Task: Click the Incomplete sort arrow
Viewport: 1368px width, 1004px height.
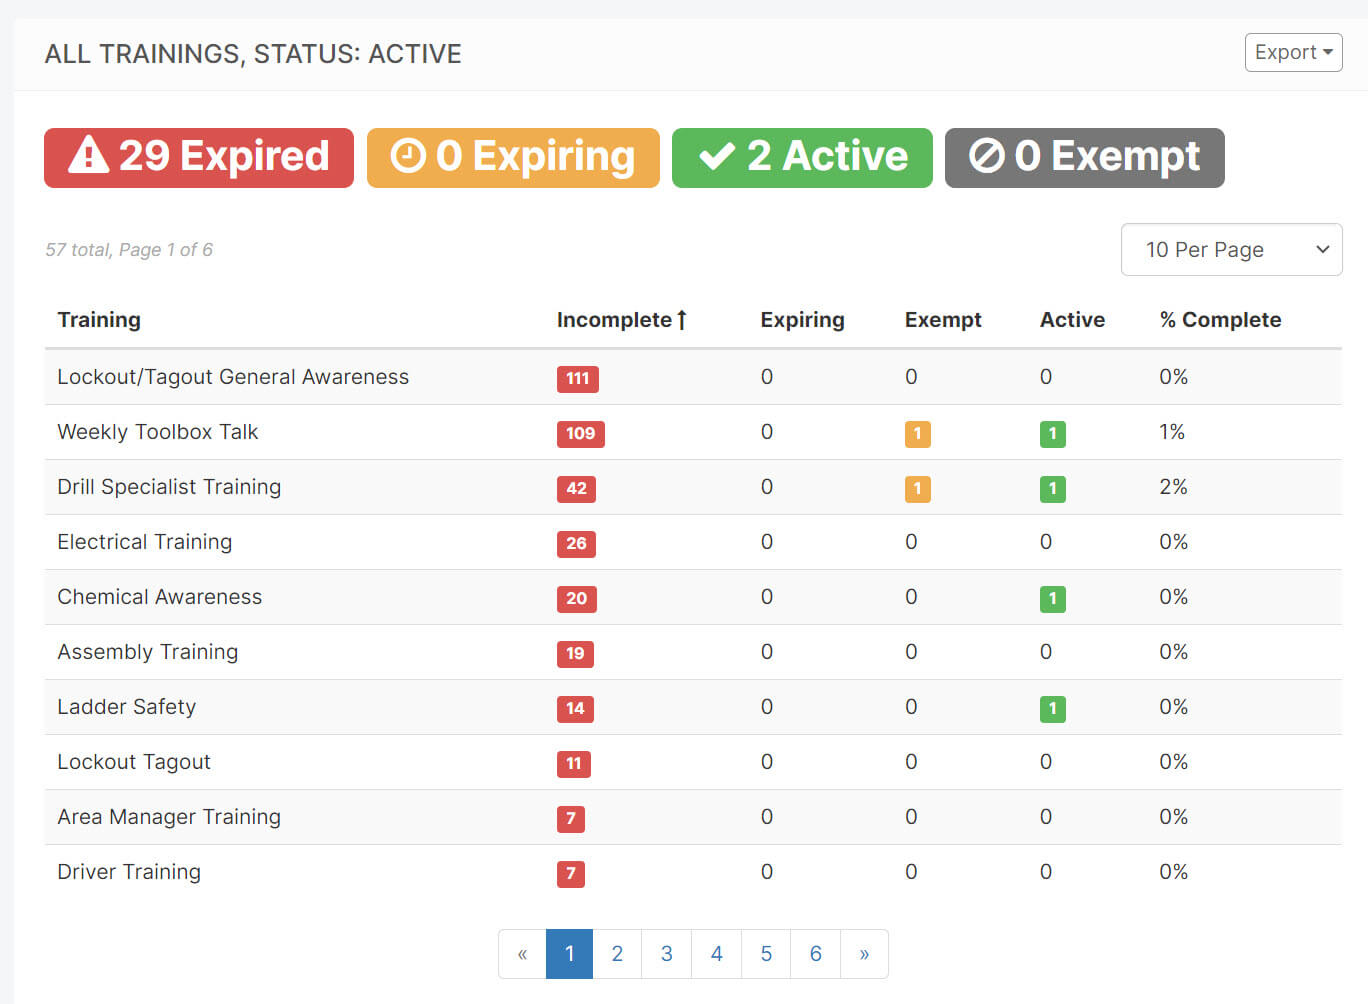Action: pyautogui.click(x=683, y=319)
